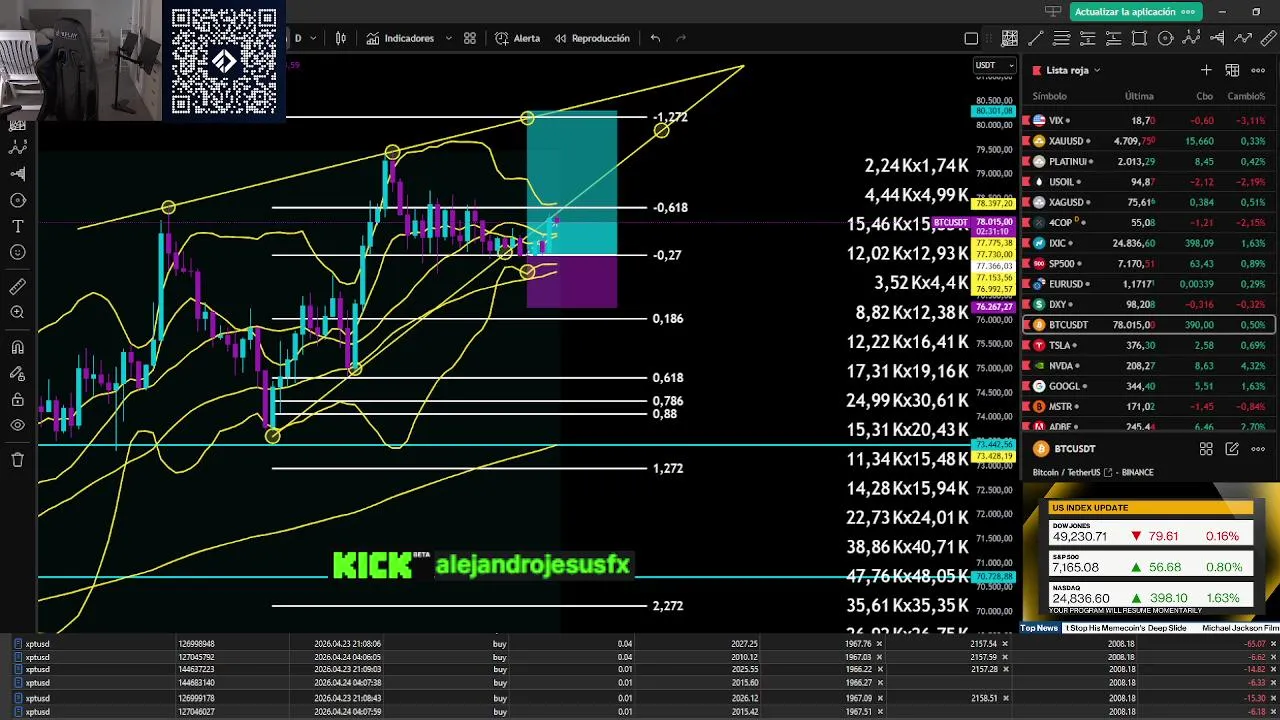This screenshot has width=1280, height=720.
Task: Select TSLA in the watchlist
Action: click(1148, 345)
